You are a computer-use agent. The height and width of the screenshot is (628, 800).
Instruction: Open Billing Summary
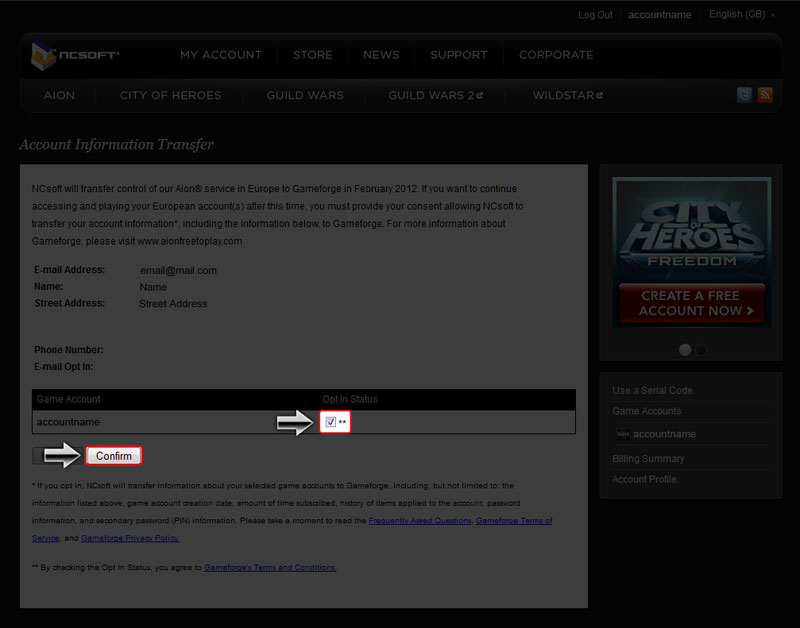pos(648,459)
